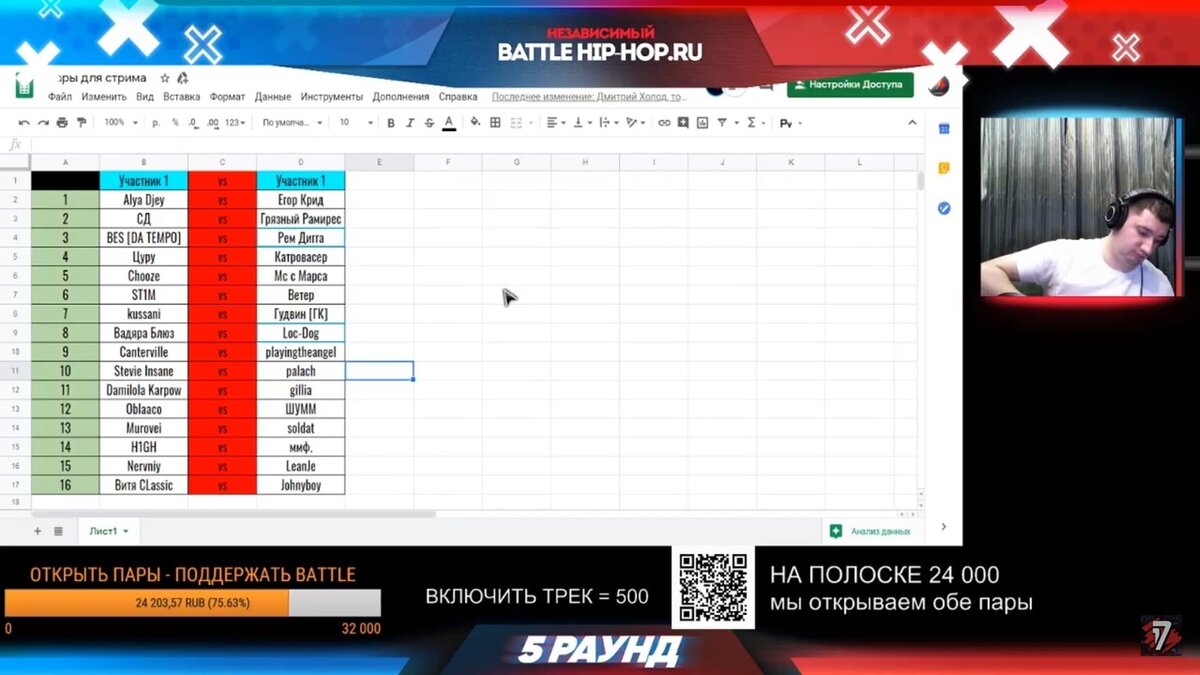Open the Файл menu

59,97
